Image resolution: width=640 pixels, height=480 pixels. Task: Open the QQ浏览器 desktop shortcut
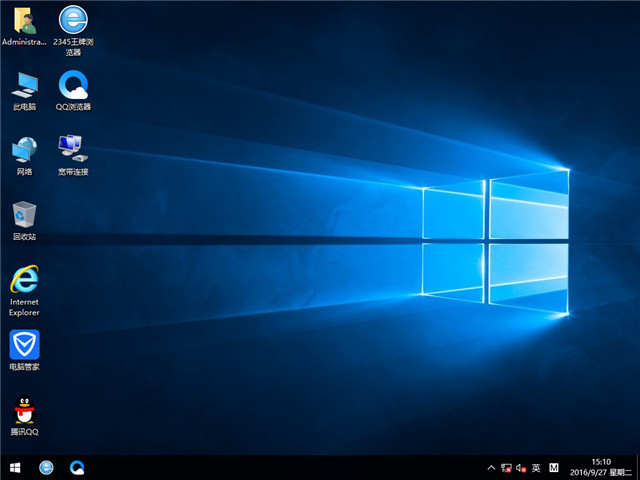tap(72, 84)
